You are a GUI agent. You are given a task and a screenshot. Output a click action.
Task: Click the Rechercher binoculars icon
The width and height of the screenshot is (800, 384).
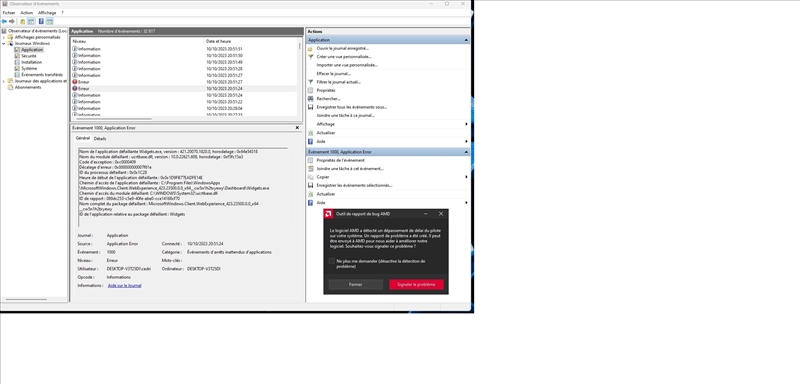click(x=311, y=99)
